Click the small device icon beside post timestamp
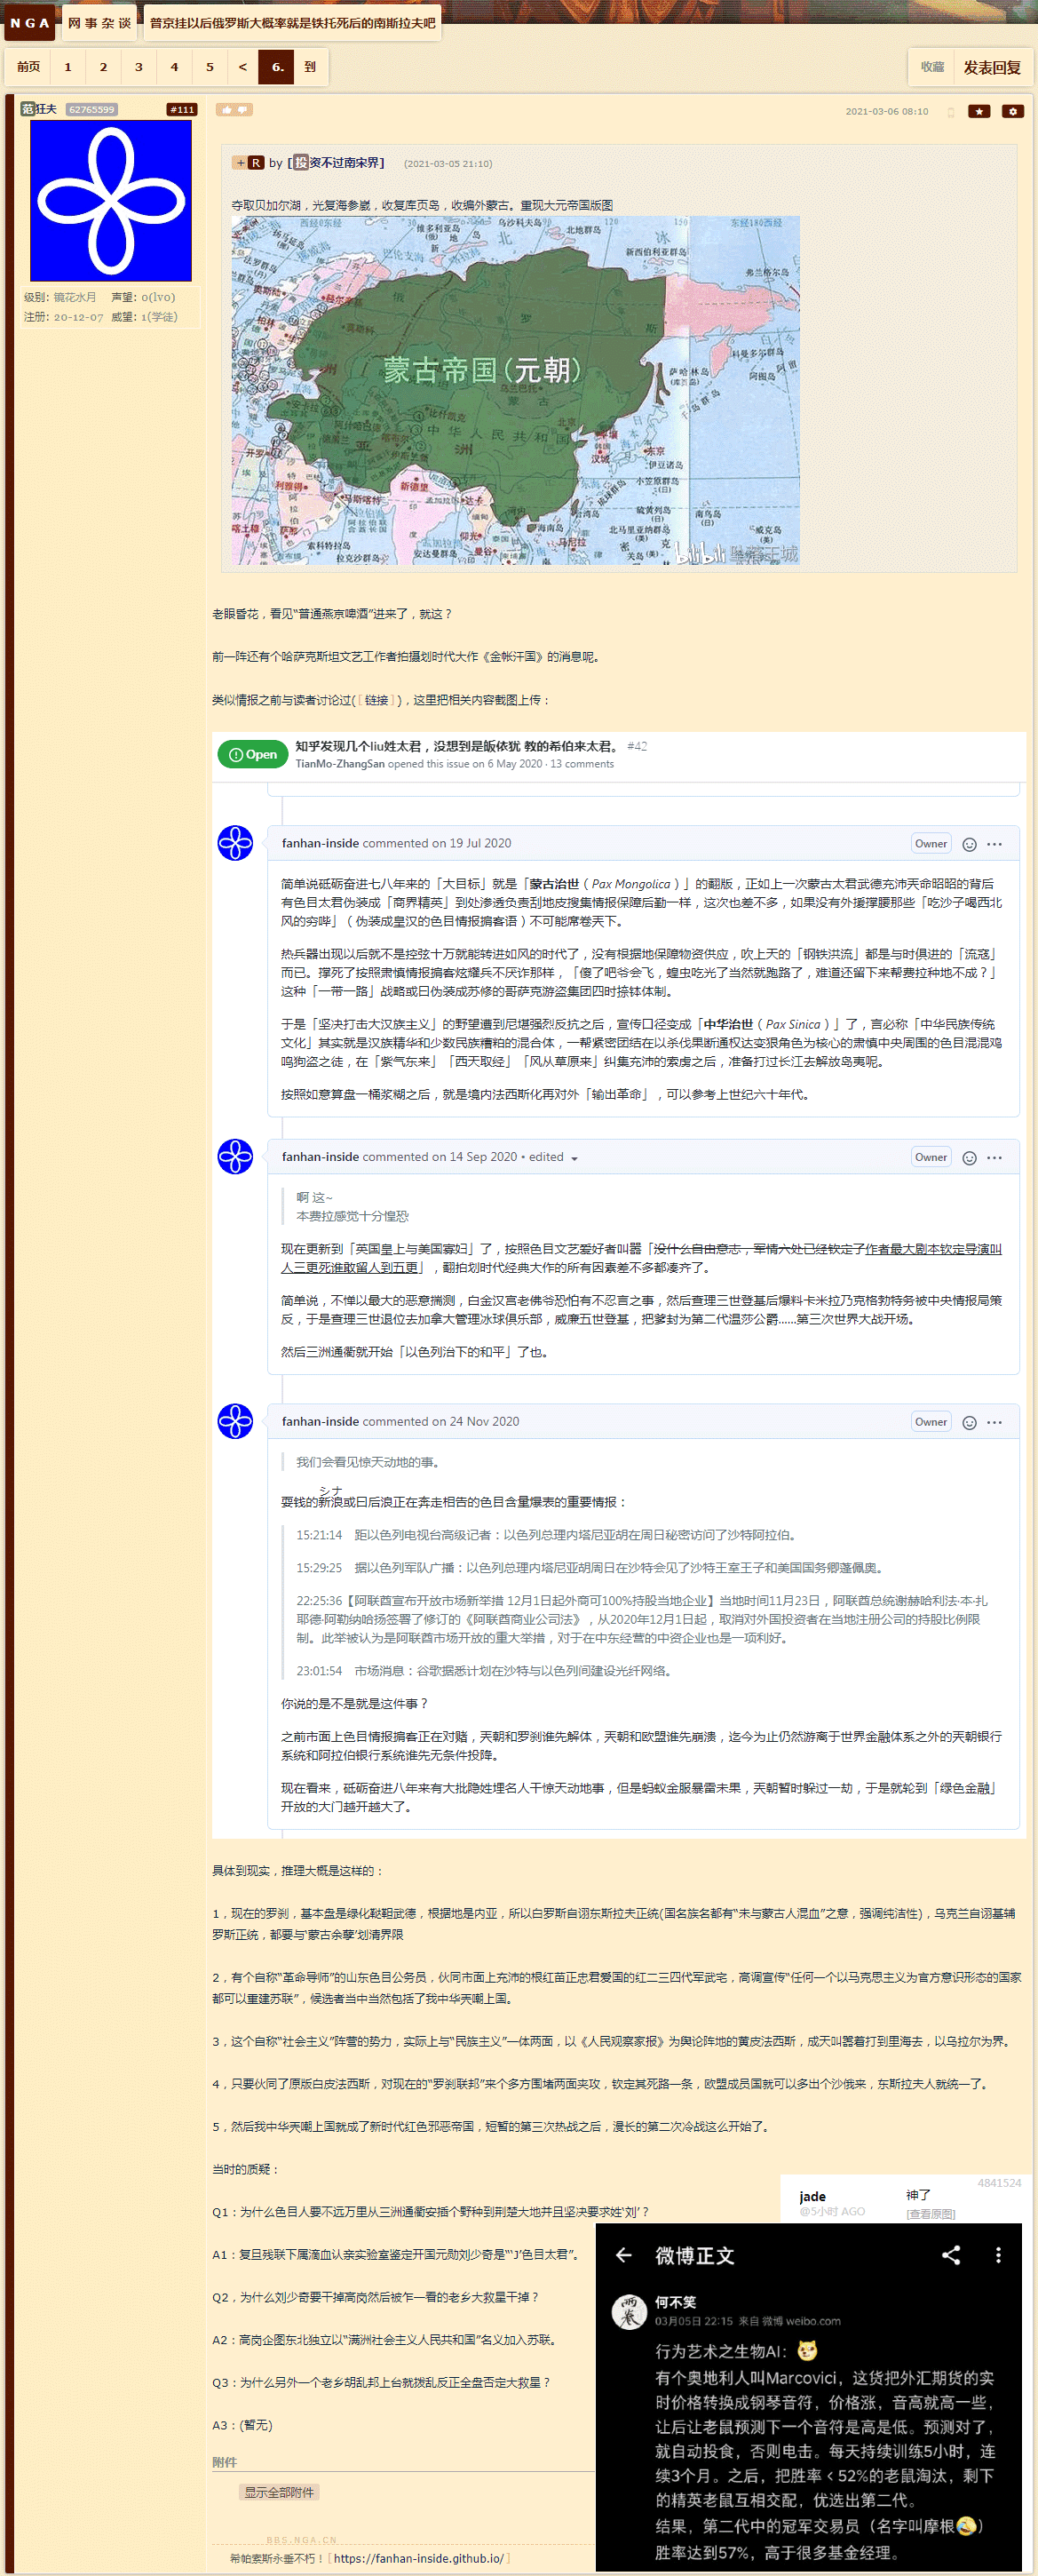 point(950,112)
